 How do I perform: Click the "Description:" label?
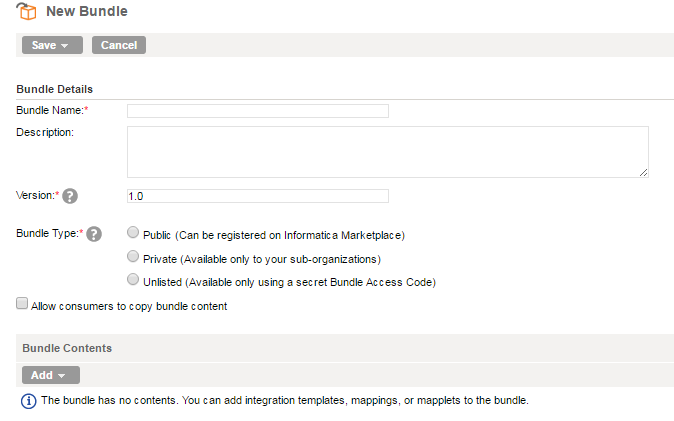[x=45, y=132]
